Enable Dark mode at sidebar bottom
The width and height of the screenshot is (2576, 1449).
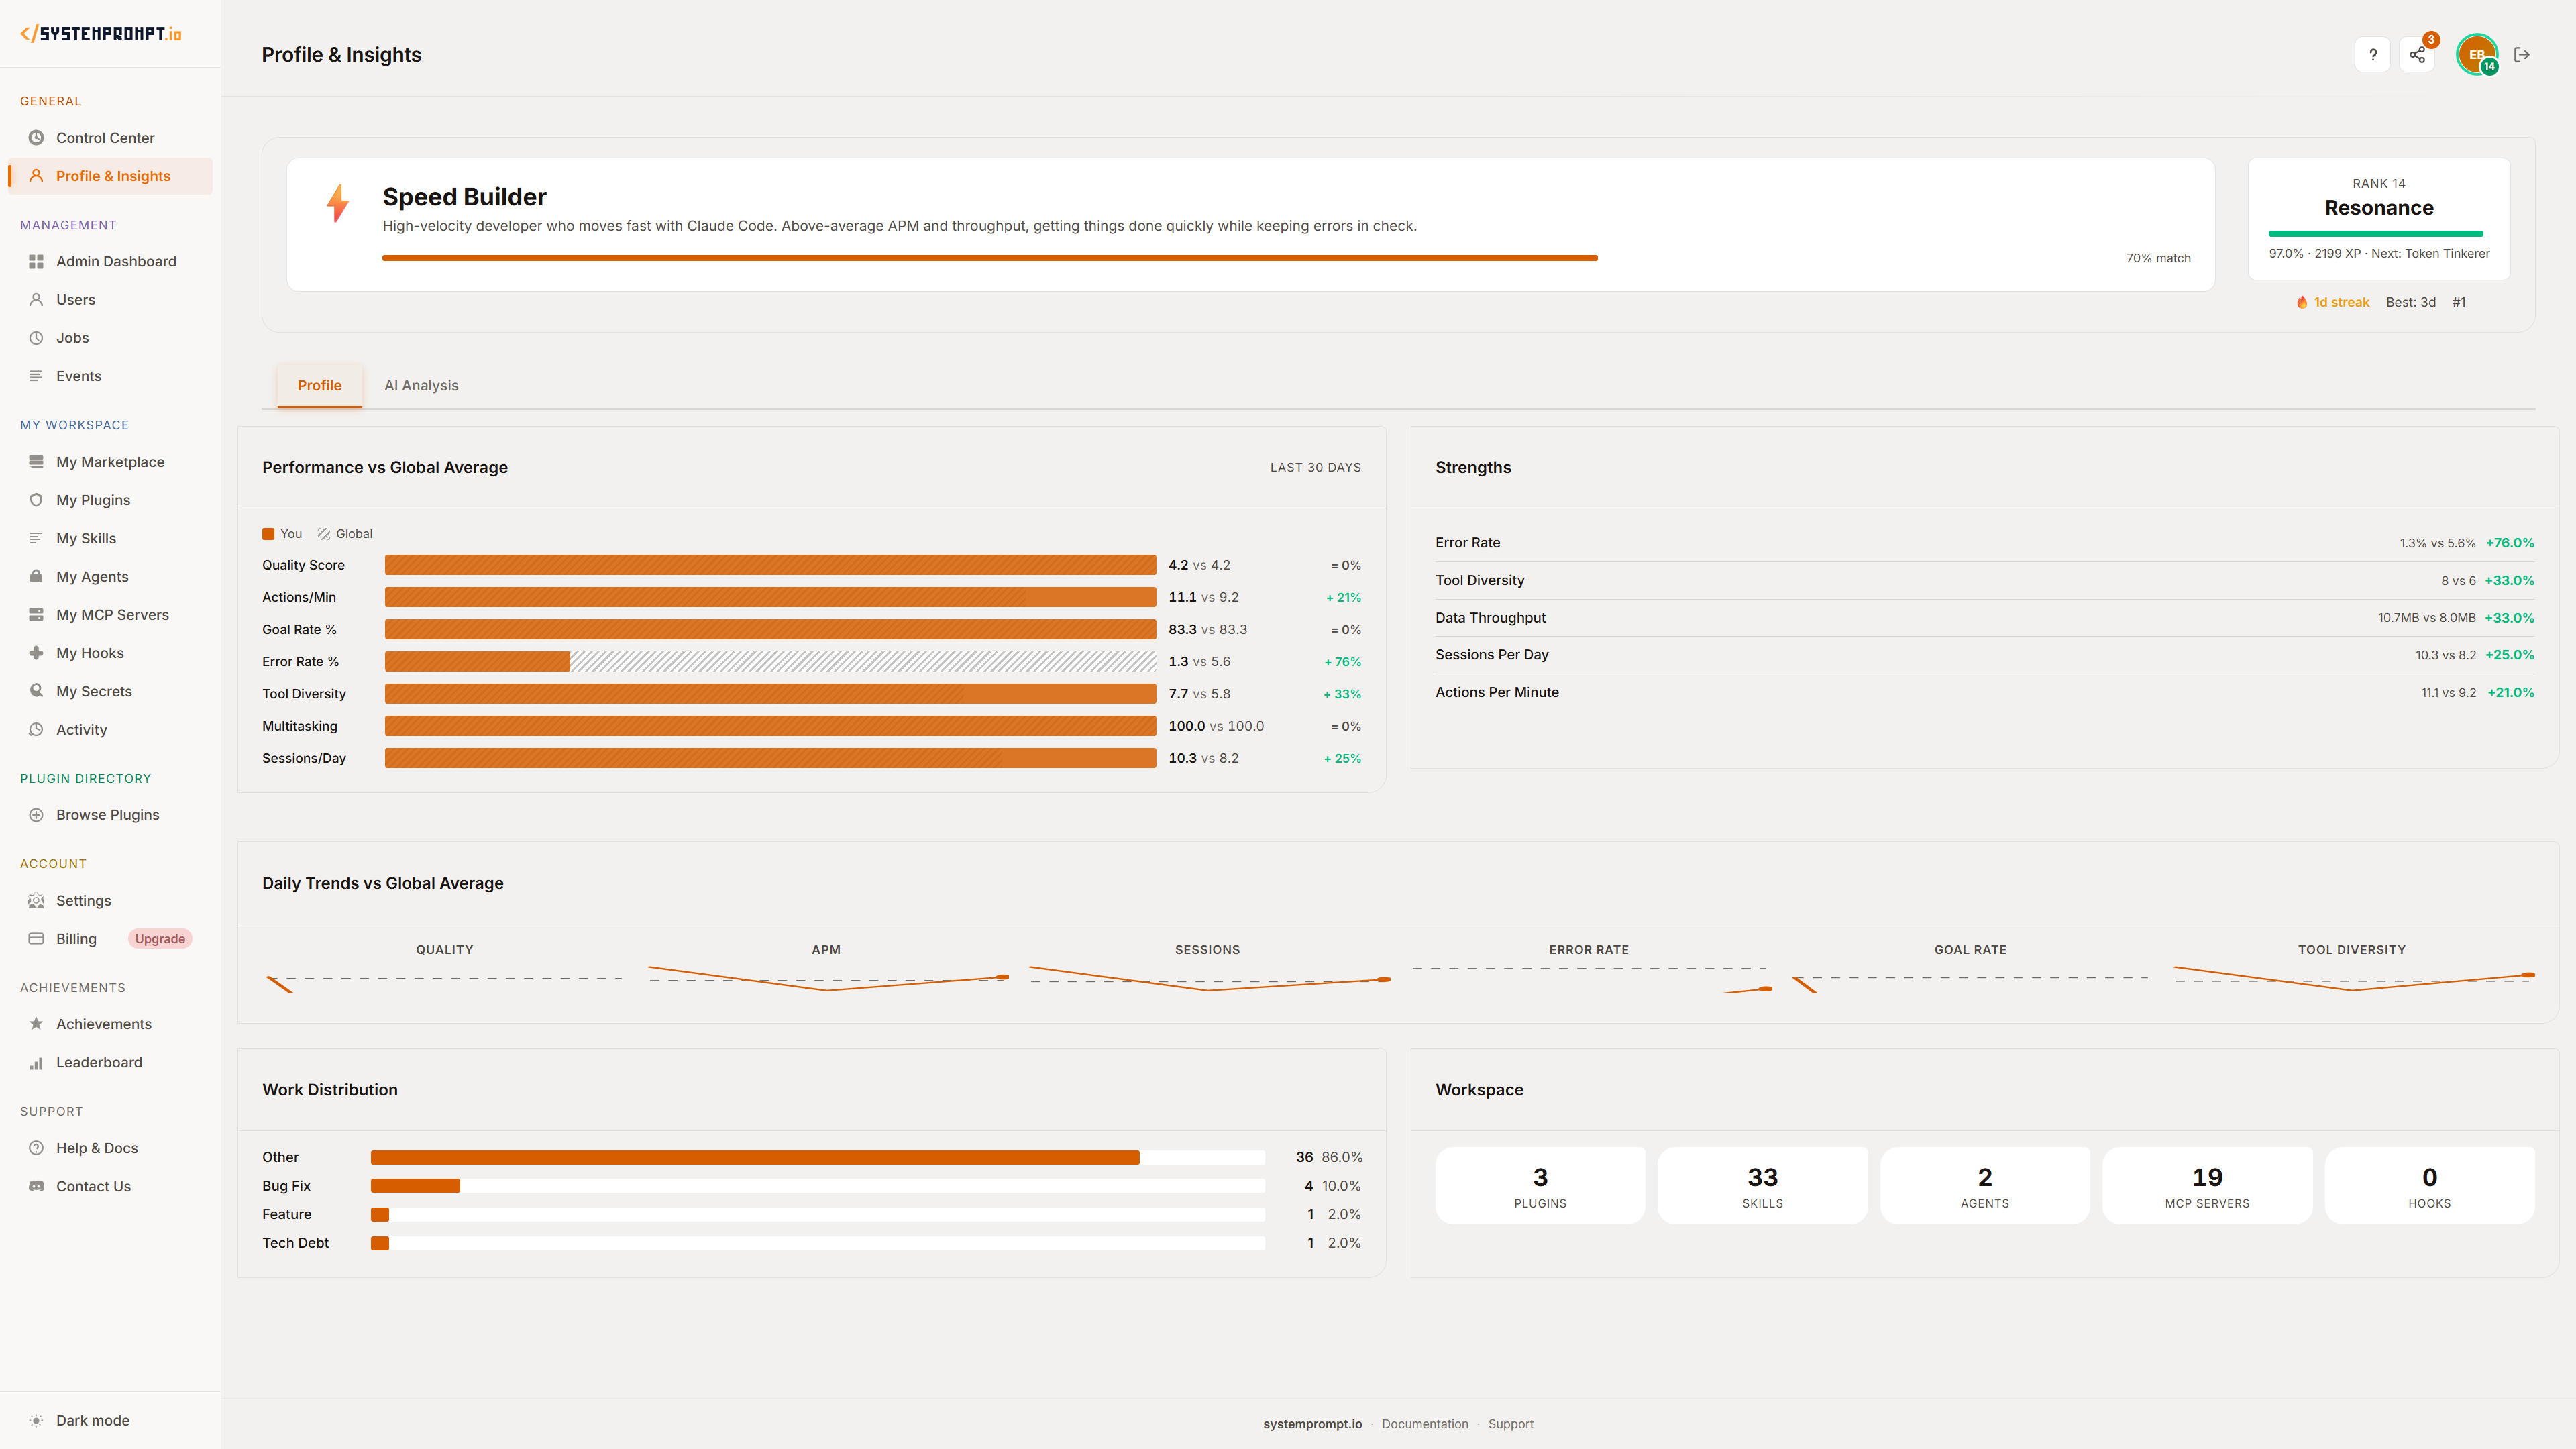tap(93, 1420)
